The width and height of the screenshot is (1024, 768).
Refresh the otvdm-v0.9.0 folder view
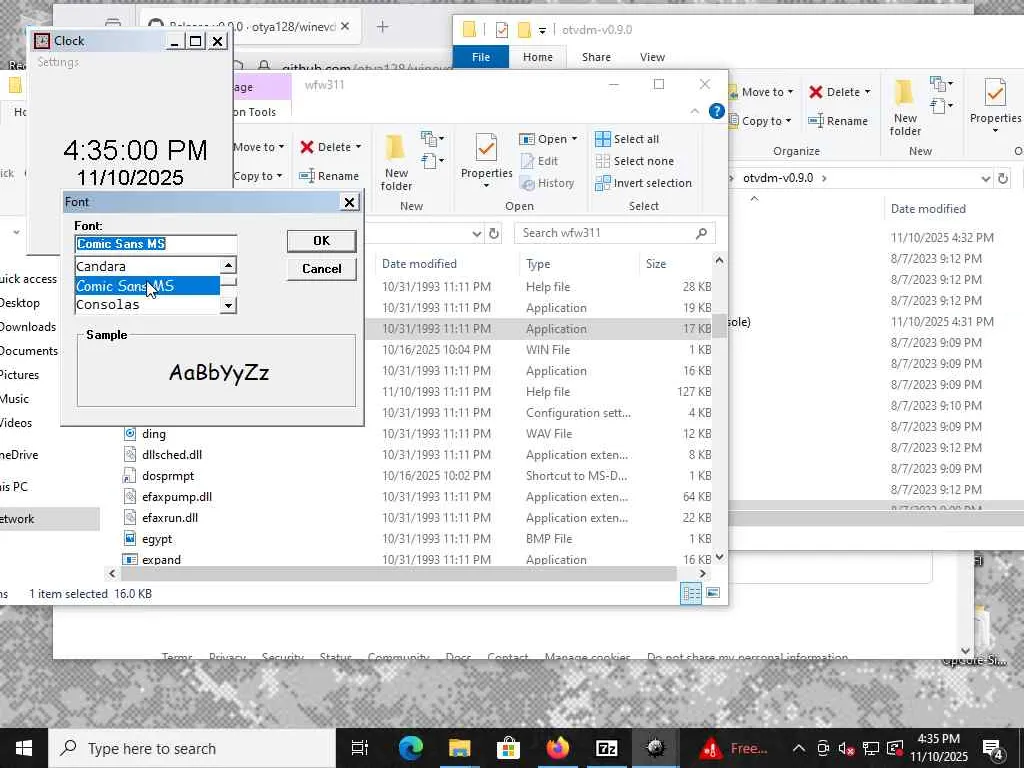(1003, 178)
